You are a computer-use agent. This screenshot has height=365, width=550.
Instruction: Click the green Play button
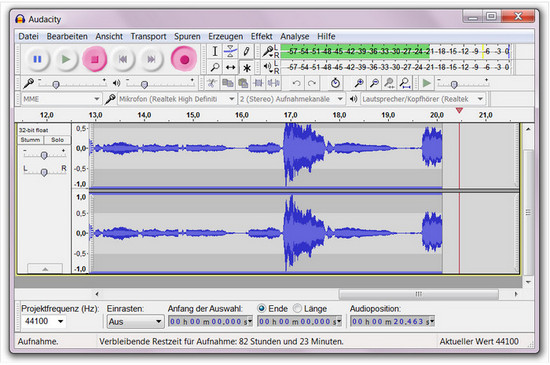tap(66, 59)
